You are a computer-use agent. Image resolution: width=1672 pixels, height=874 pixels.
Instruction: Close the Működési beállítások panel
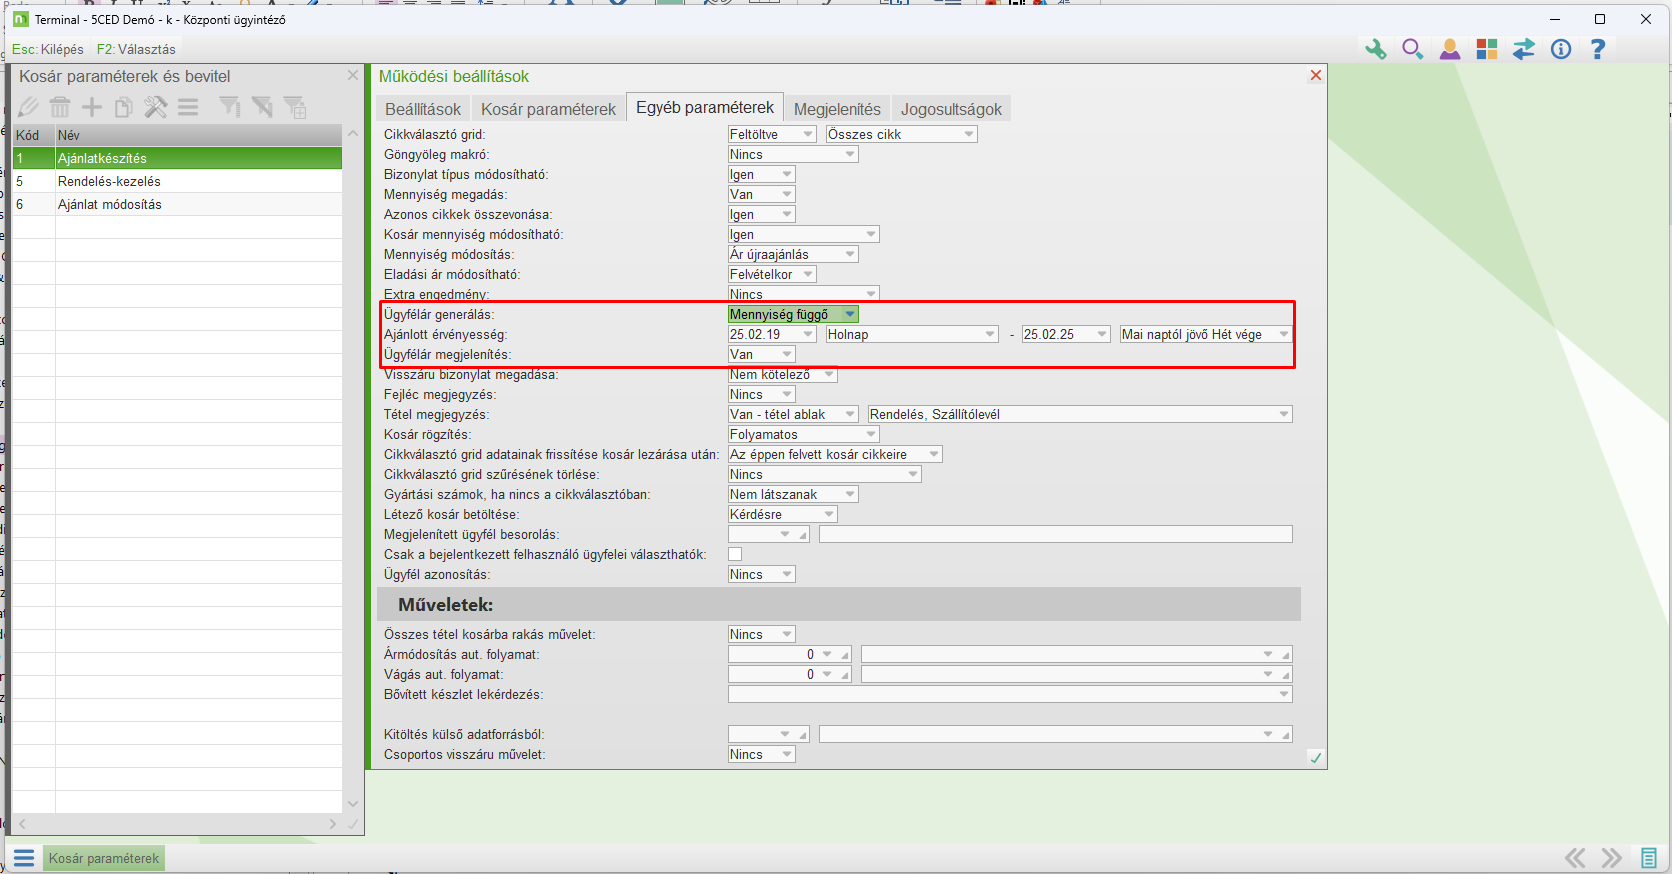[x=1316, y=76]
